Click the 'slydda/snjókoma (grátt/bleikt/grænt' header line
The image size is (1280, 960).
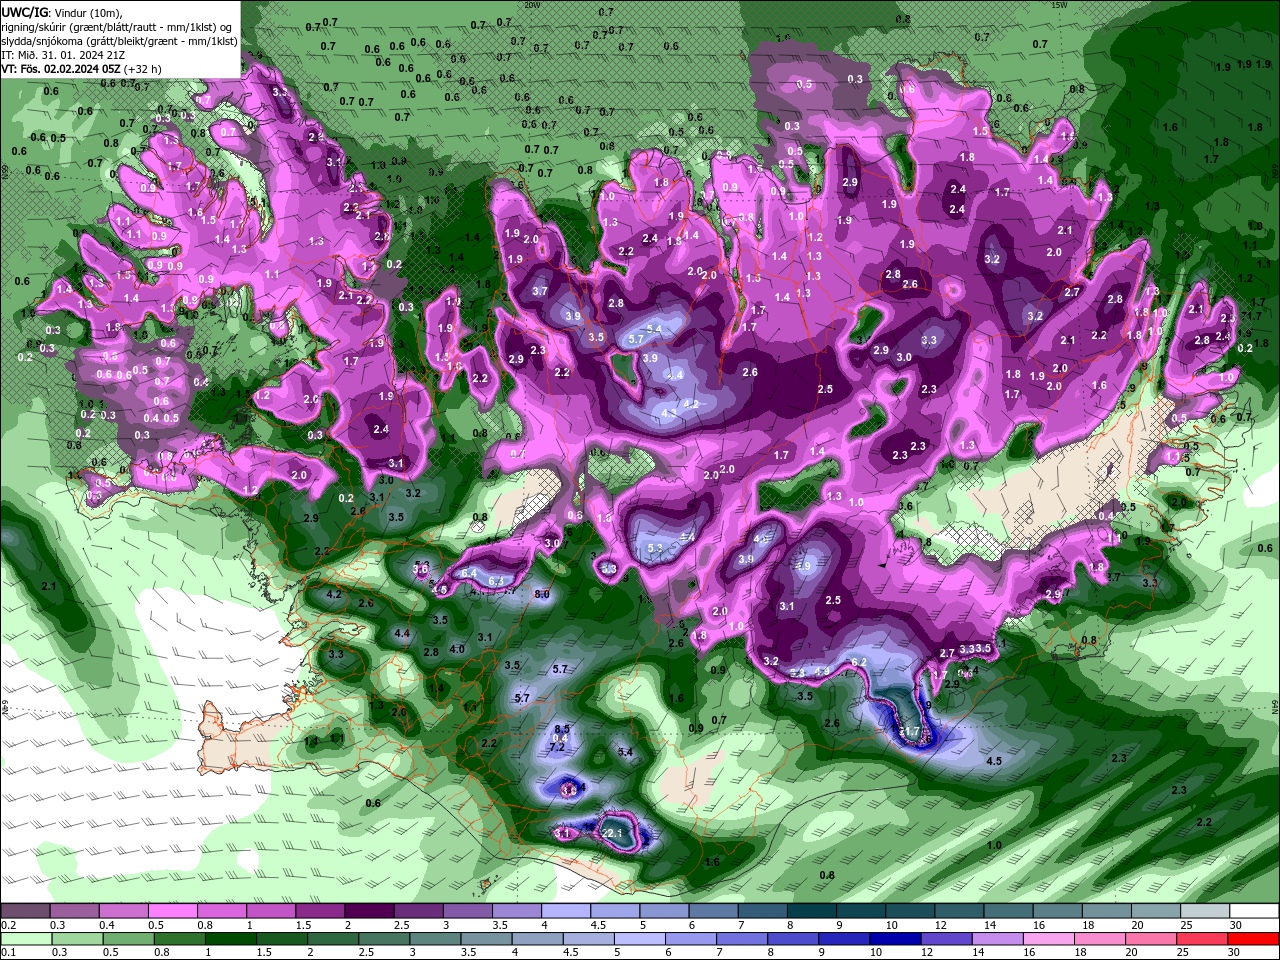[119, 40]
